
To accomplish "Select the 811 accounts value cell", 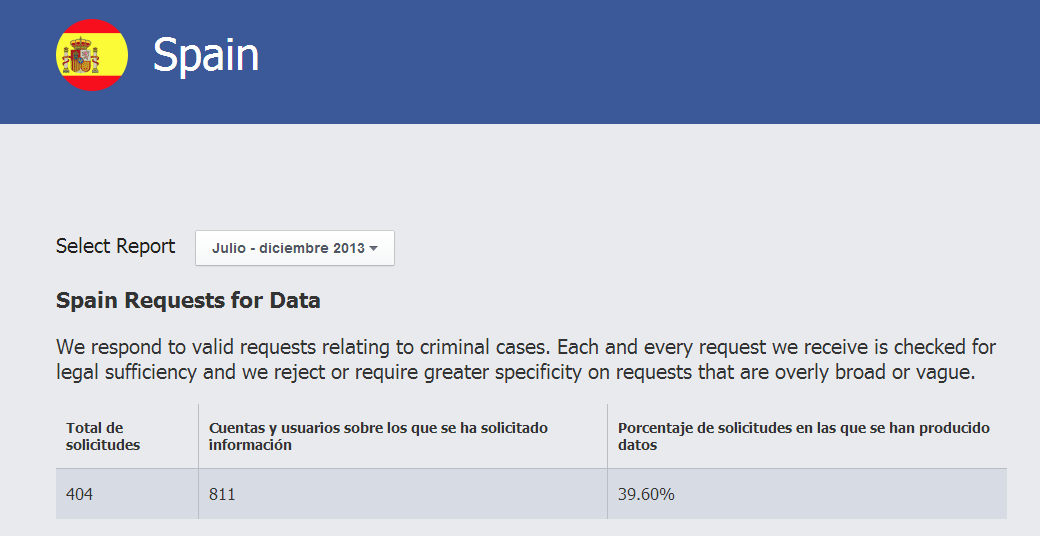I will coord(403,494).
